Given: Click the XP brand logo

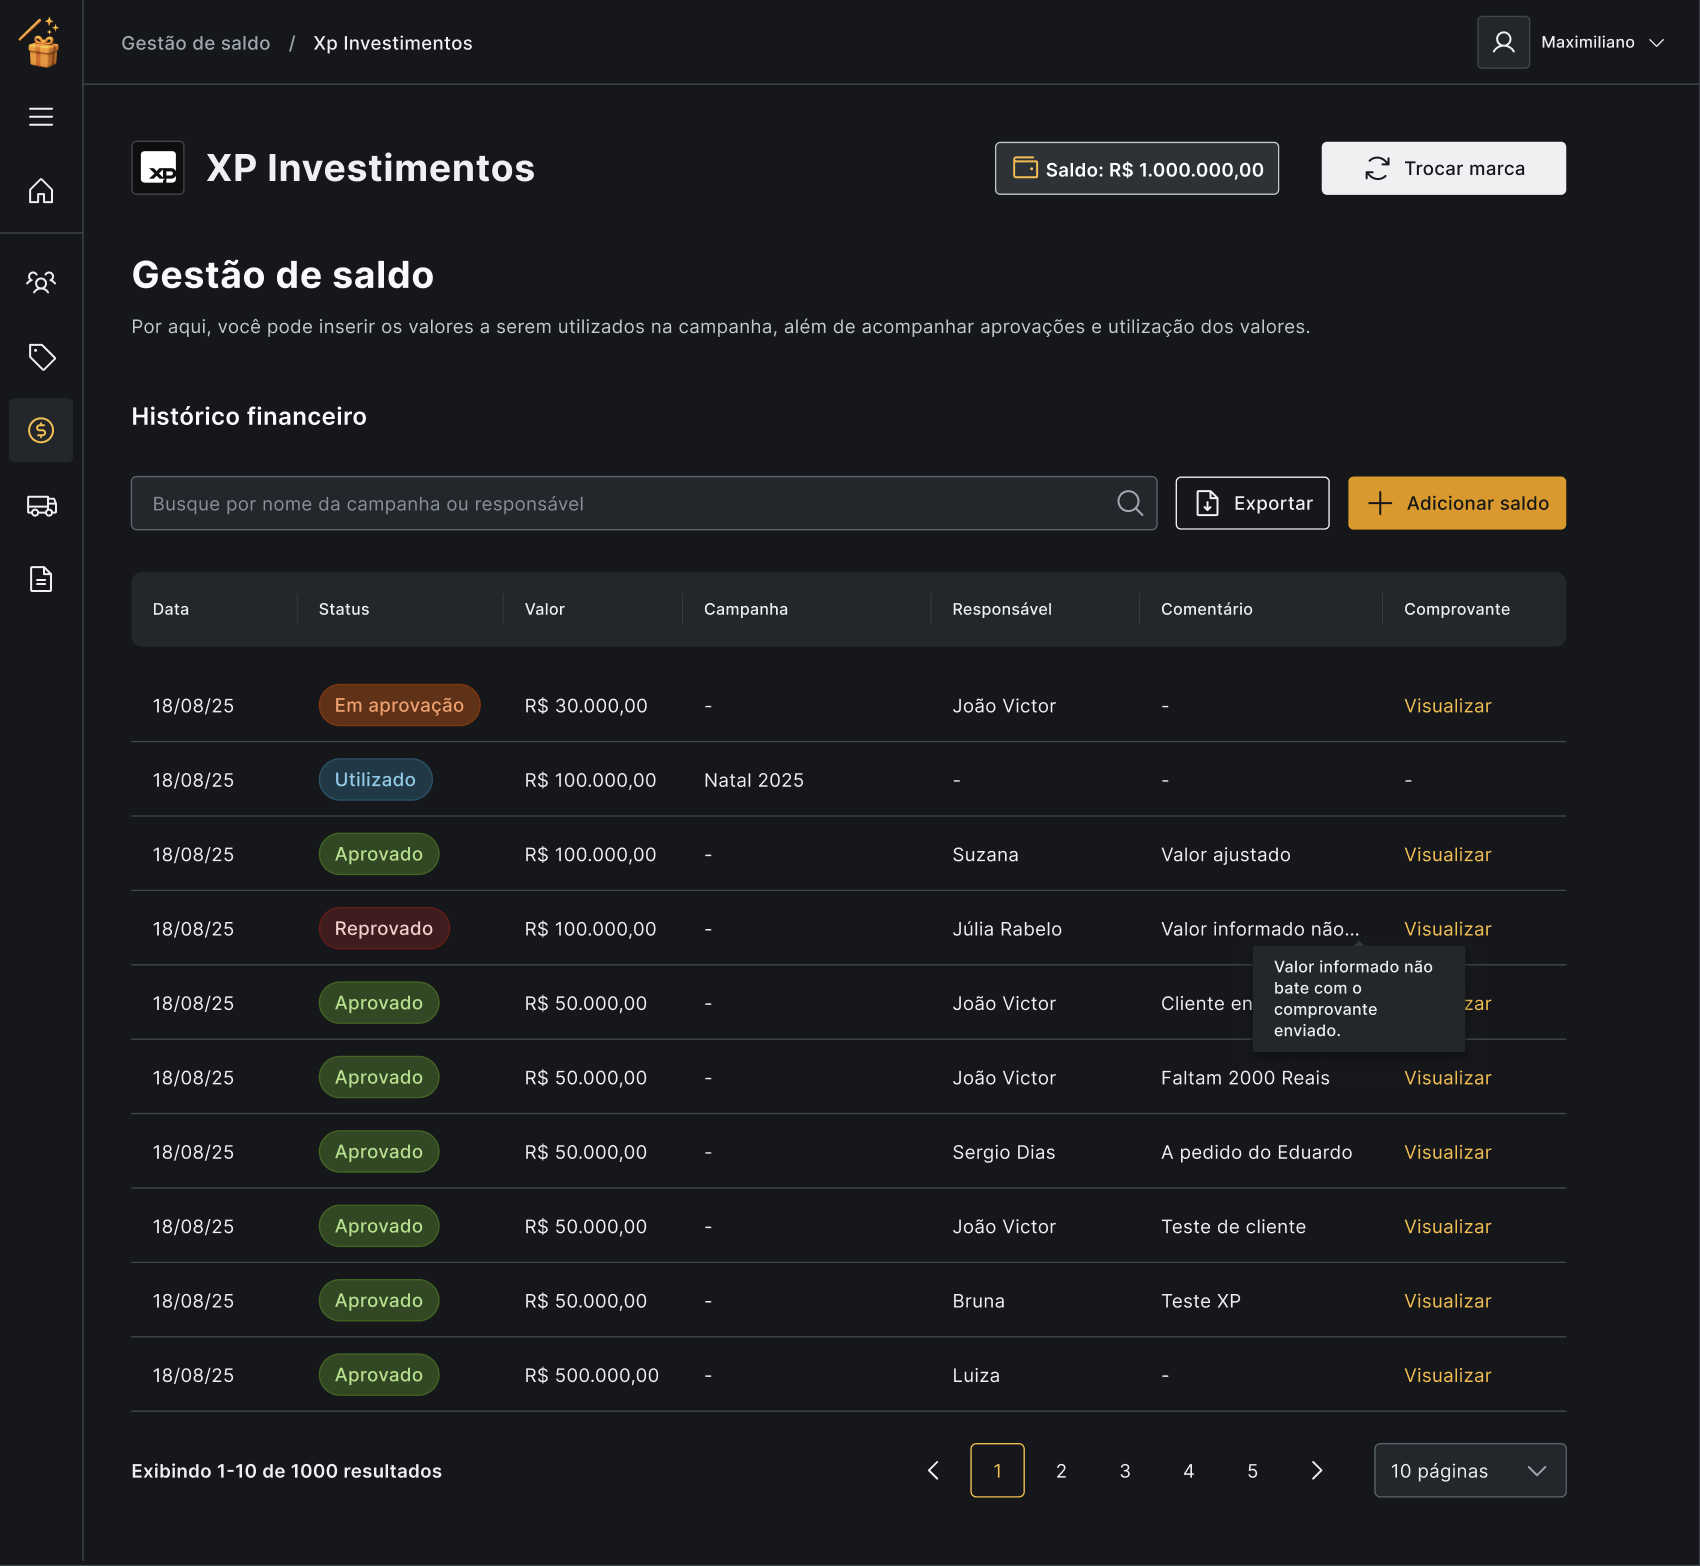Looking at the screenshot, I should [x=158, y=168].
